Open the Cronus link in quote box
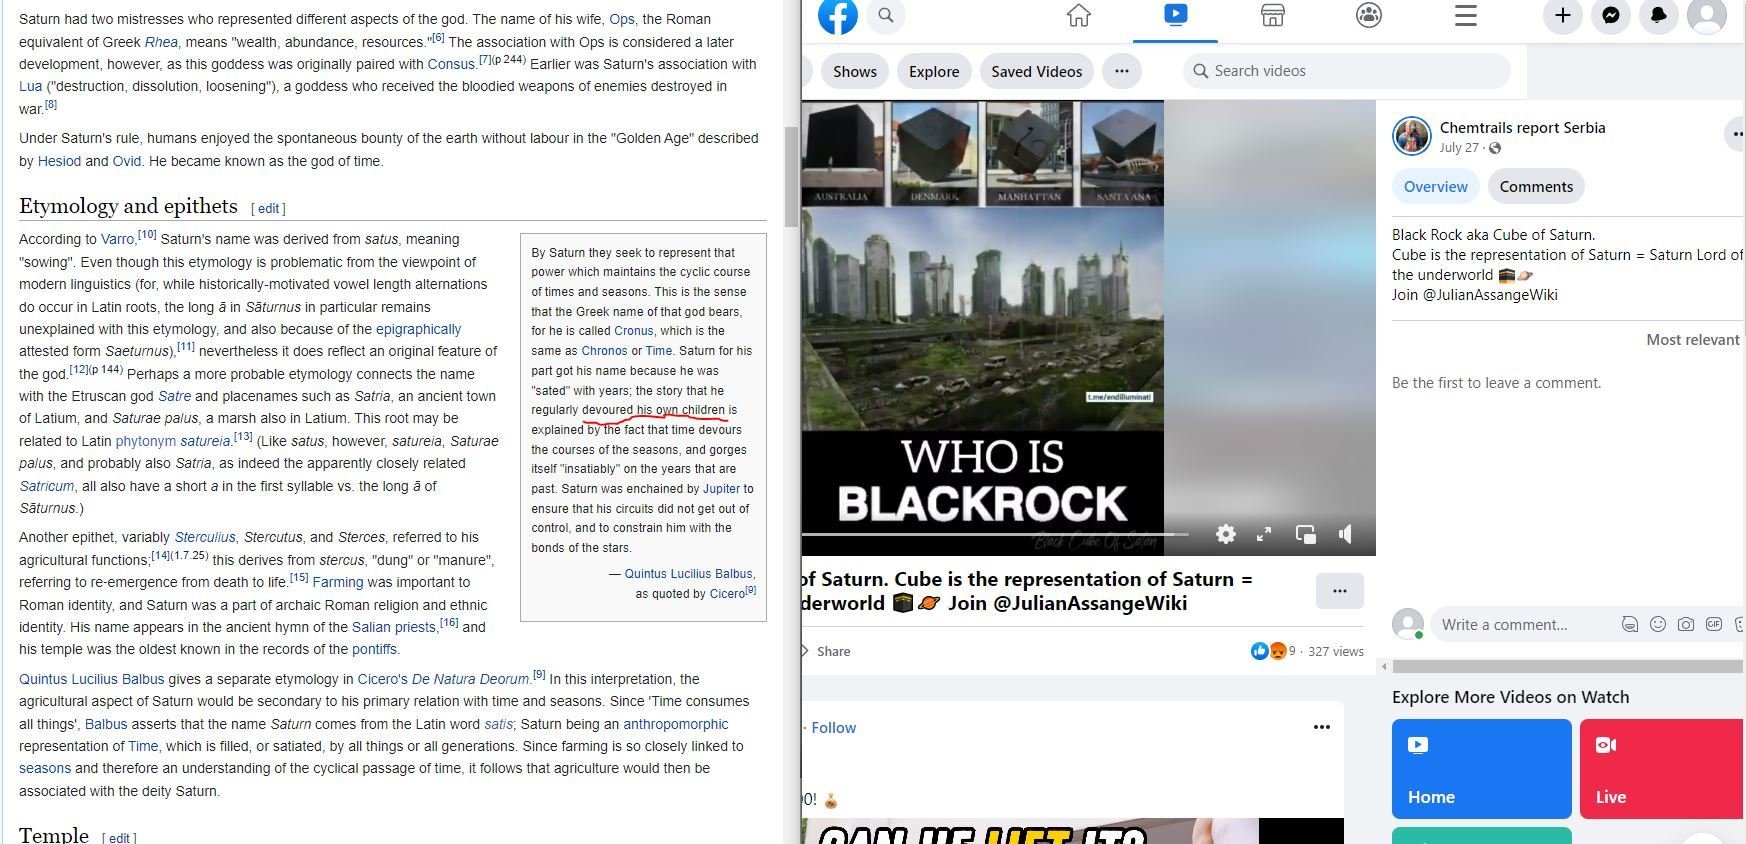The width and height of the screenshot is (1746, 844). coord(634,331)
